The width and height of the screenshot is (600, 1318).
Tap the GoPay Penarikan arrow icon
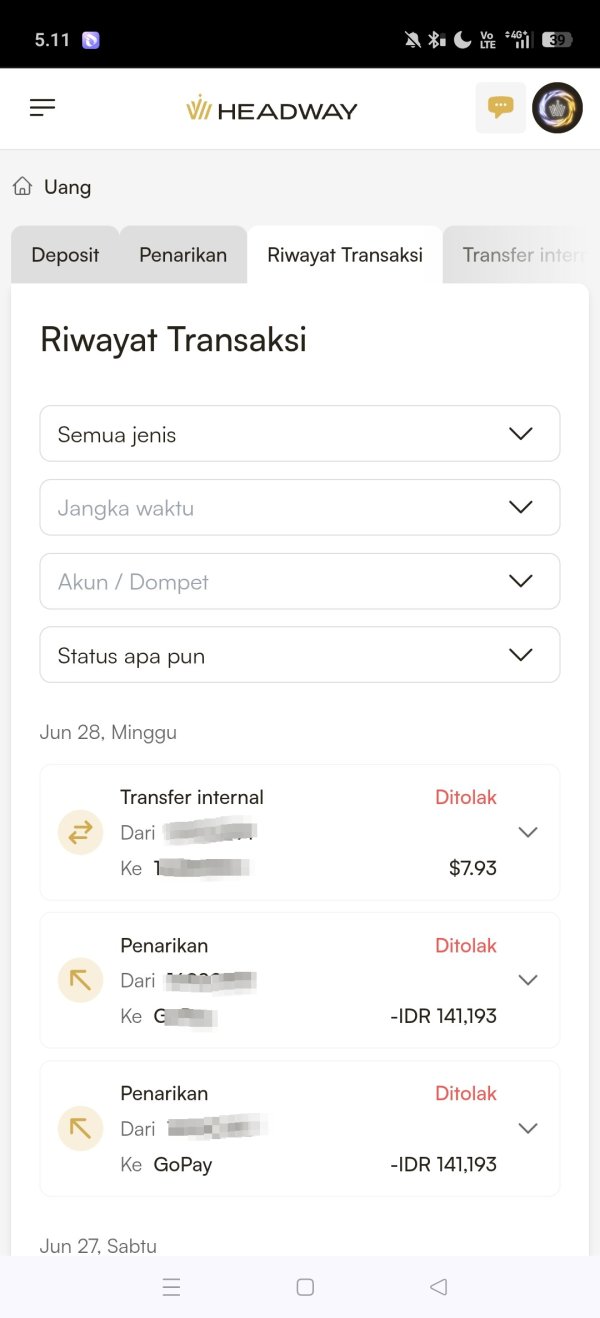[80, 1128]
